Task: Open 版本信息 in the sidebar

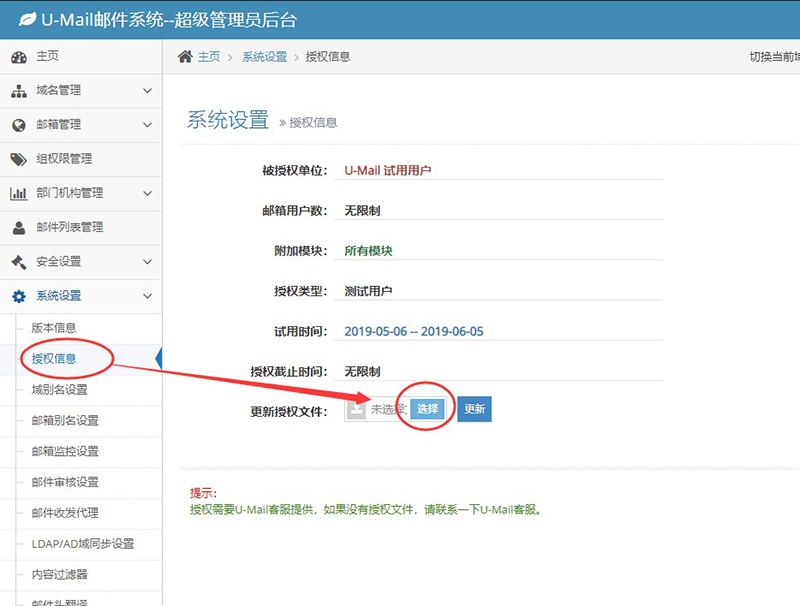Action: tap(54, 328)
